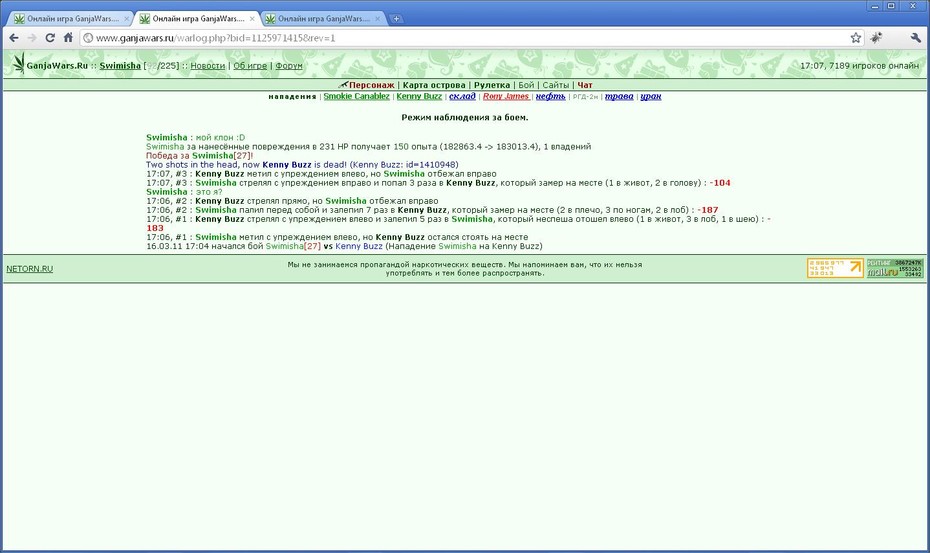Open the Рулетка menu item
The image size is (930, 553).
[492, 85]
